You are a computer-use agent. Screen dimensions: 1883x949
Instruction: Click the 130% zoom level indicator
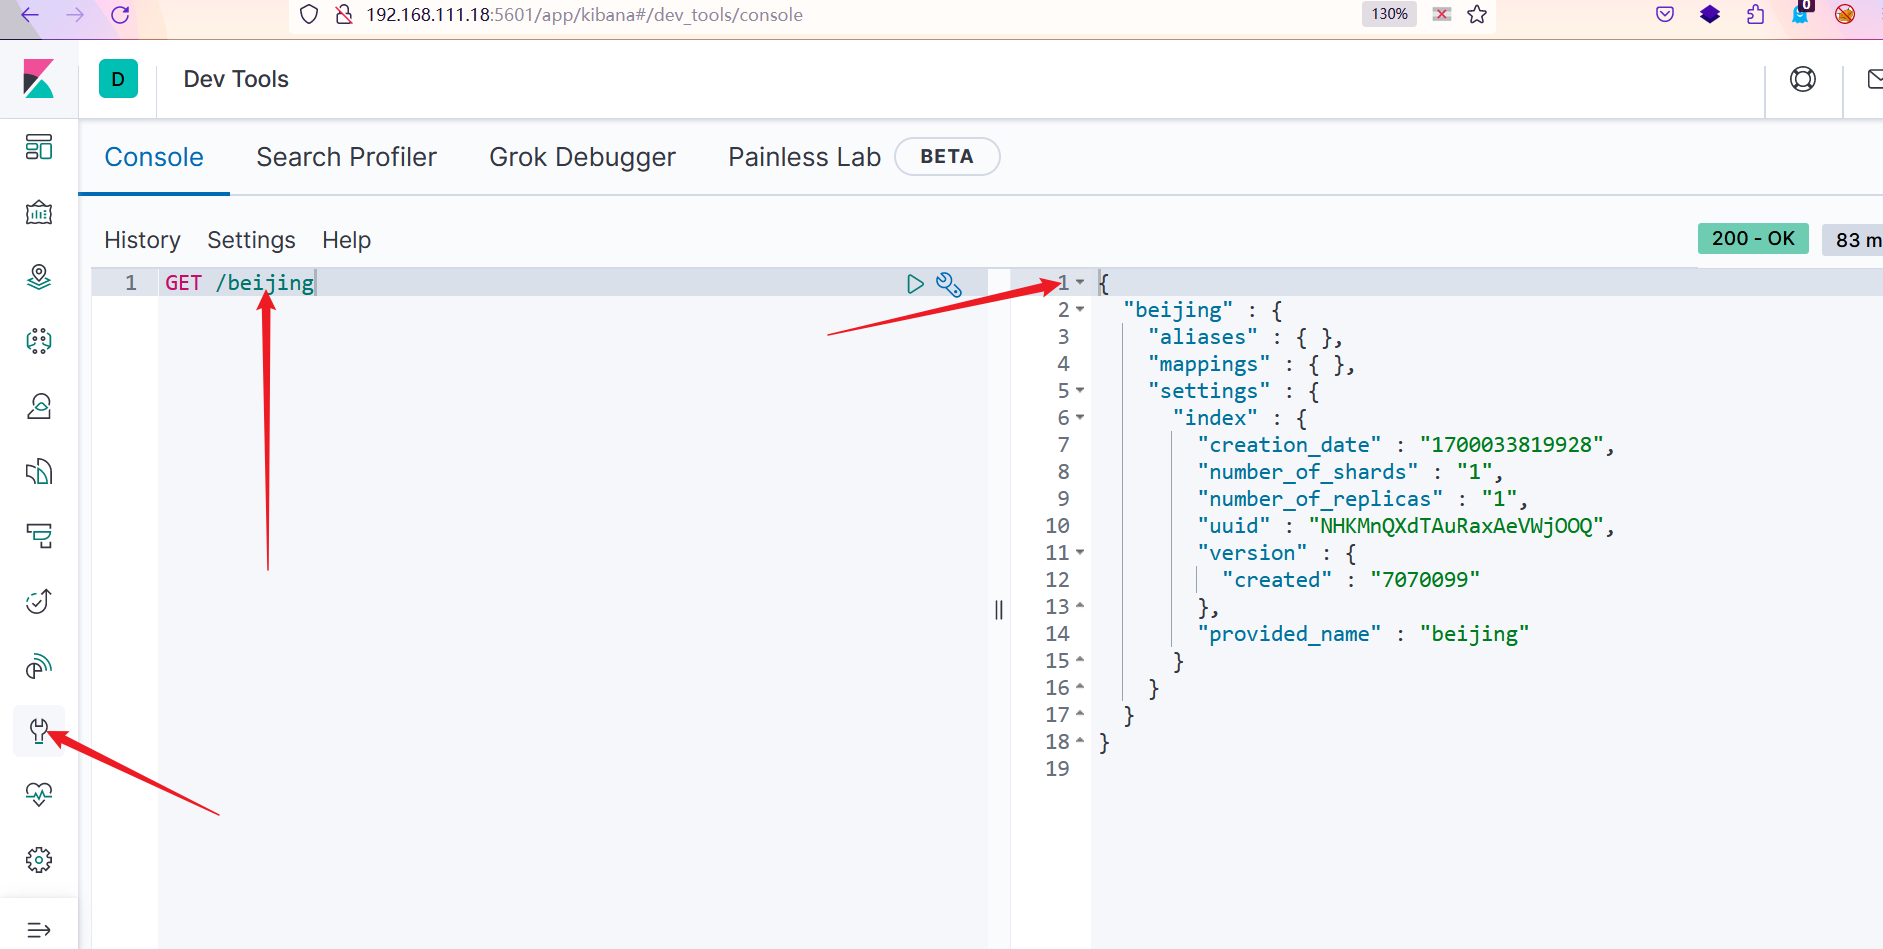coord(1389,14)
